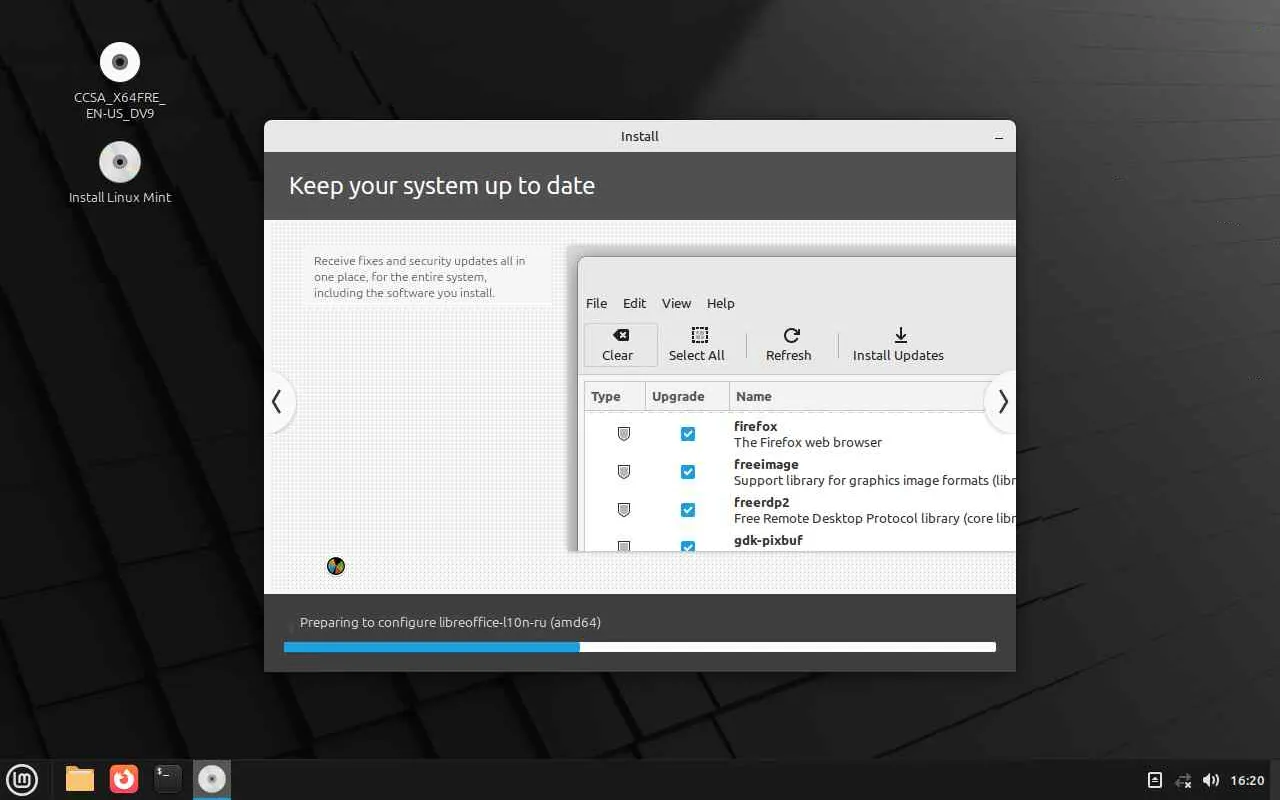Click the shield type icon for freeimage
This screenshot has height=800, width=1280.
(624, 472)
